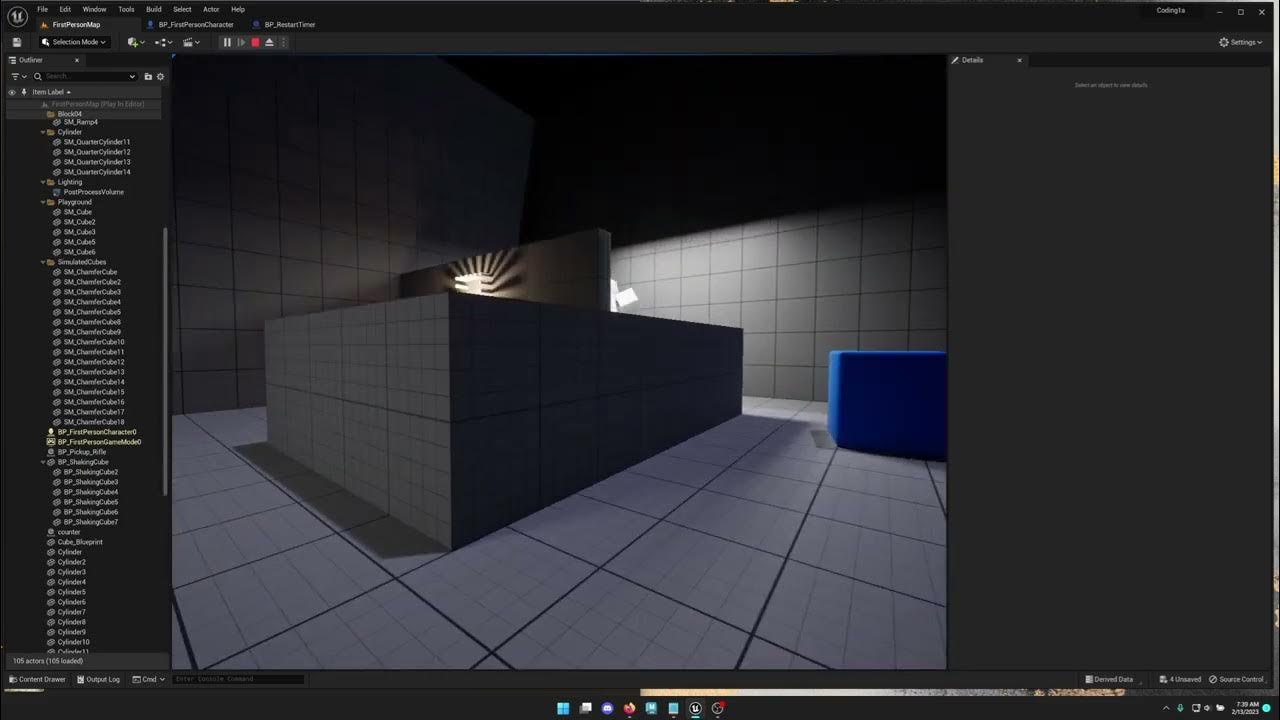Click the SM_ChamferCube18 mesh icon

pos(57,422)
